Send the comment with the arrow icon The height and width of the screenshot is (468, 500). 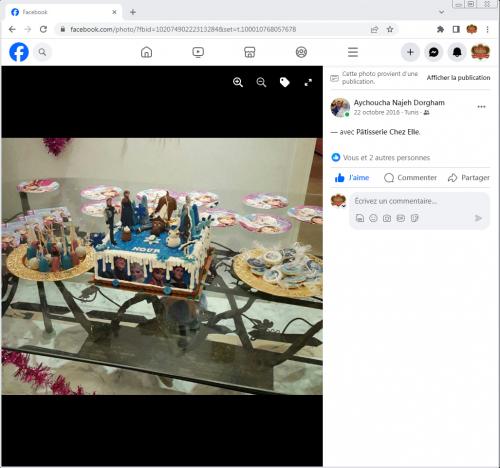click(x=478, y=218)
